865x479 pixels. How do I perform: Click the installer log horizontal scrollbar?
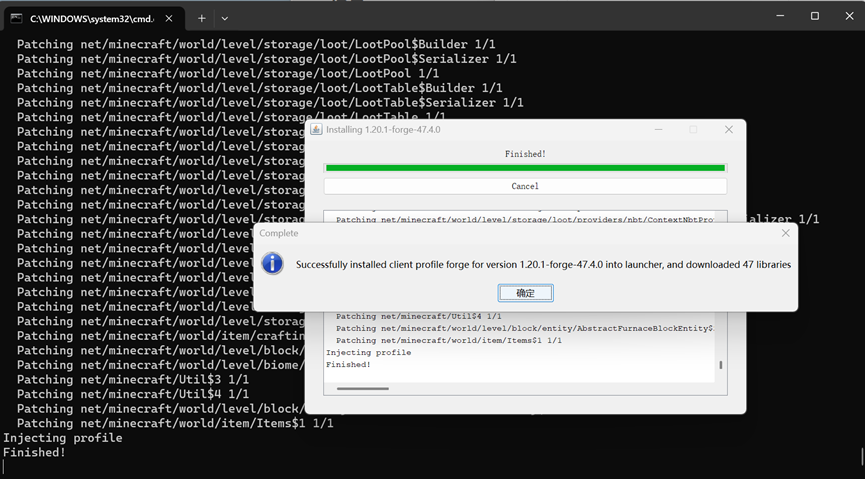pyautogui.click(x=362, y=388)
